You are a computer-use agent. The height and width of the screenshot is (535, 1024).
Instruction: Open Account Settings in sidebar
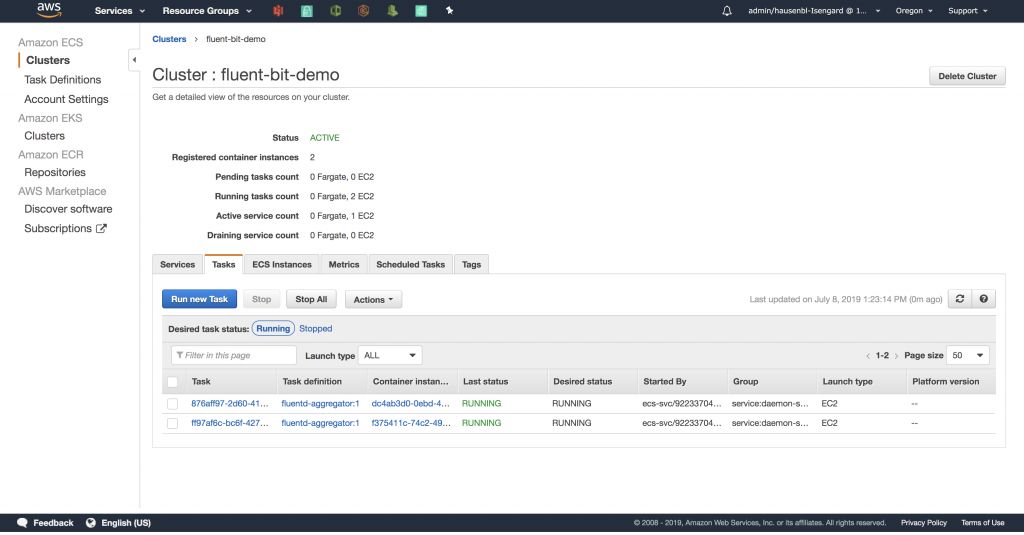pyautogui.click(x=66, y=99)
